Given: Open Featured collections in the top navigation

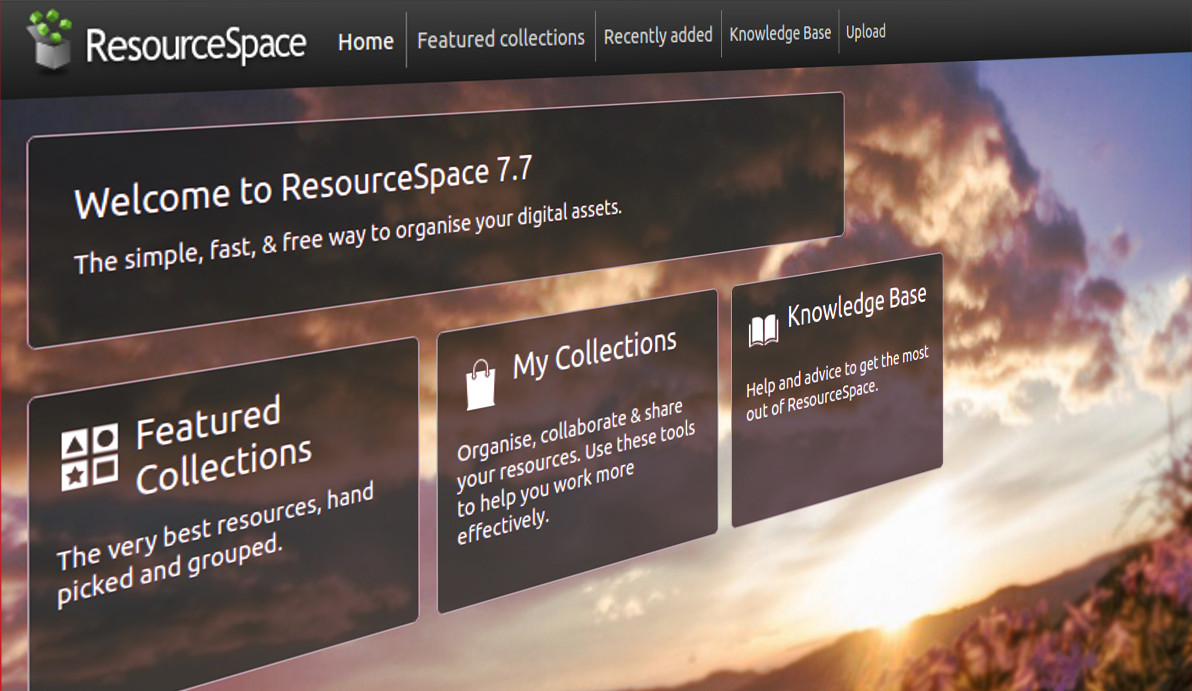Looking at the screenshot, I should (x=501, y=39).
